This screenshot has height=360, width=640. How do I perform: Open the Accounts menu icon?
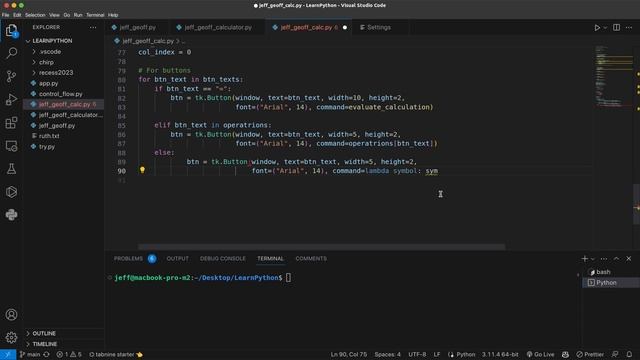[11, 315]
